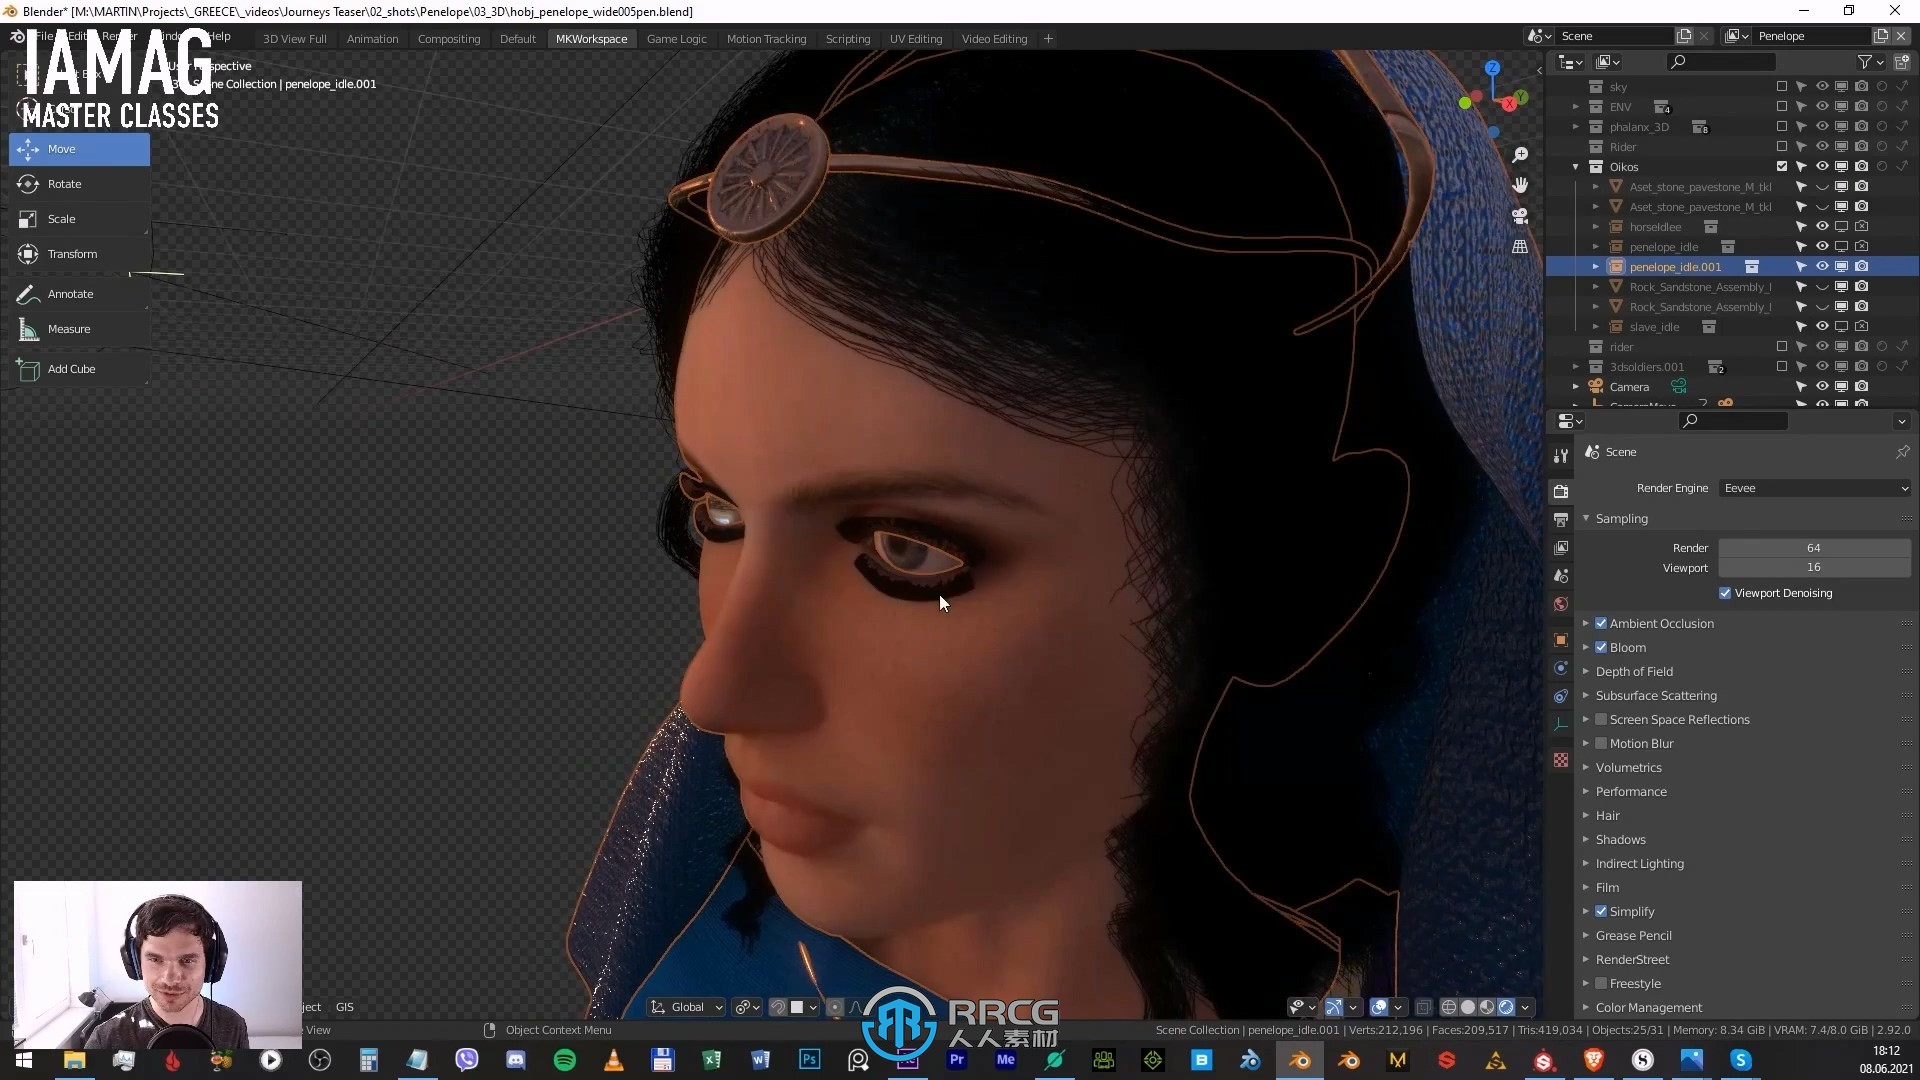Select the Add Cube tool
Screen dimensions: 1920x1080
tap(79, 369)
